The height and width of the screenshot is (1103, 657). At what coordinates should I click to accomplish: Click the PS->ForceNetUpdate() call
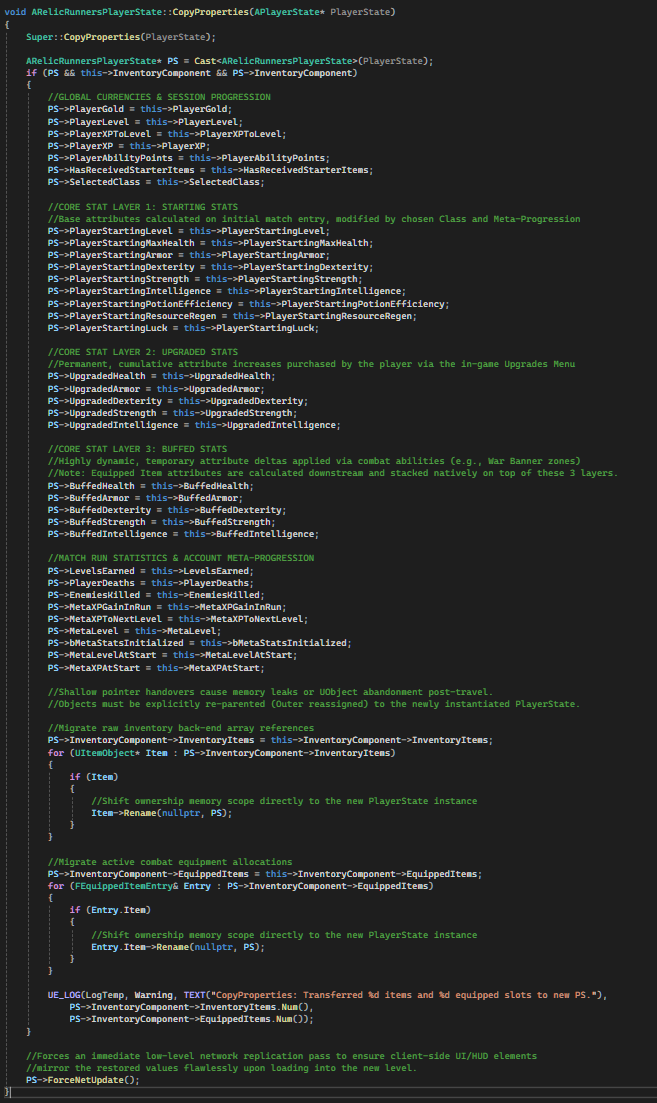tap(83, 1080)
